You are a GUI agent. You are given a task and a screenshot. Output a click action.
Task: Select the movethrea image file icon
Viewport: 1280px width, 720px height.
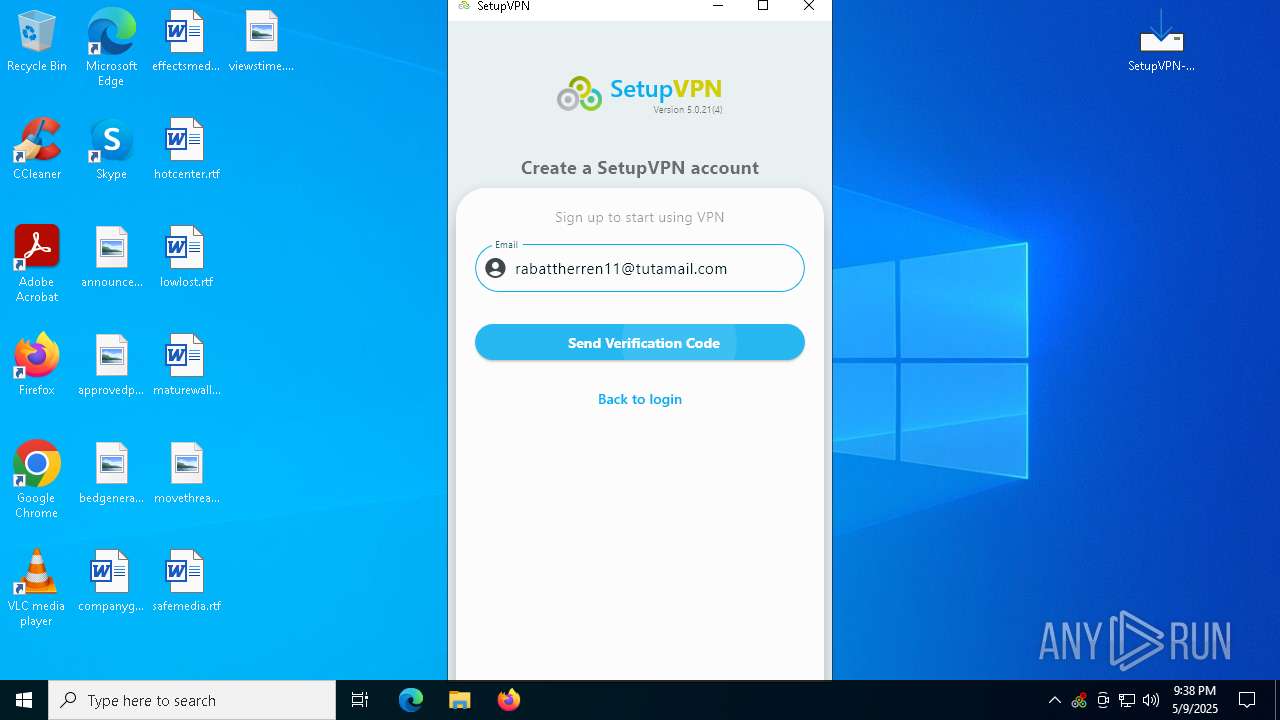[186, 474]
